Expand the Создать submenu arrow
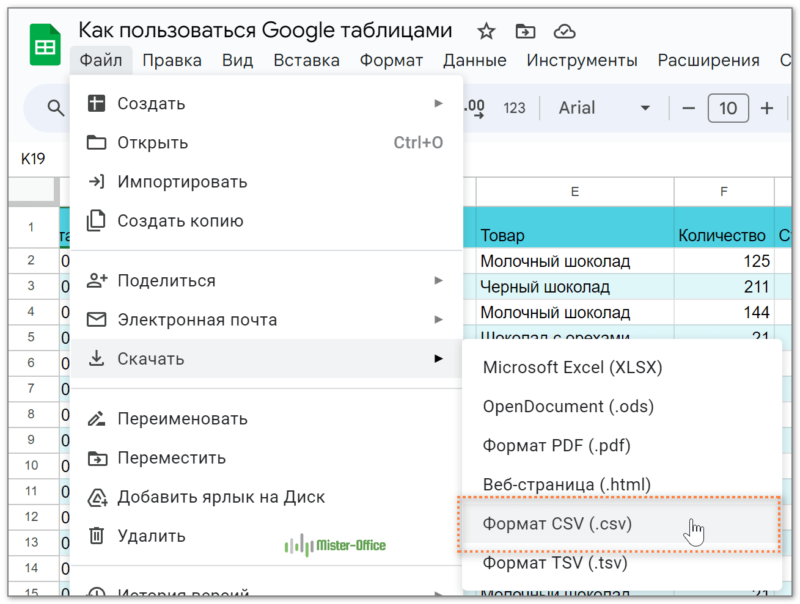Viewport: 800px width, 604px height. coord(438,103)
